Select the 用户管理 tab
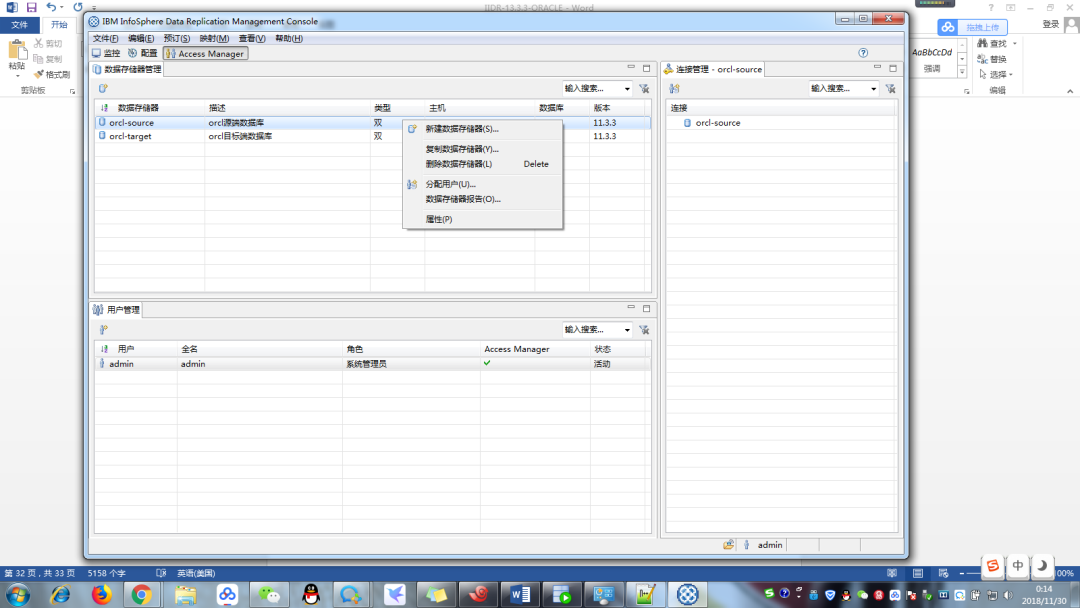1080x608 pixels. point(116,310)
